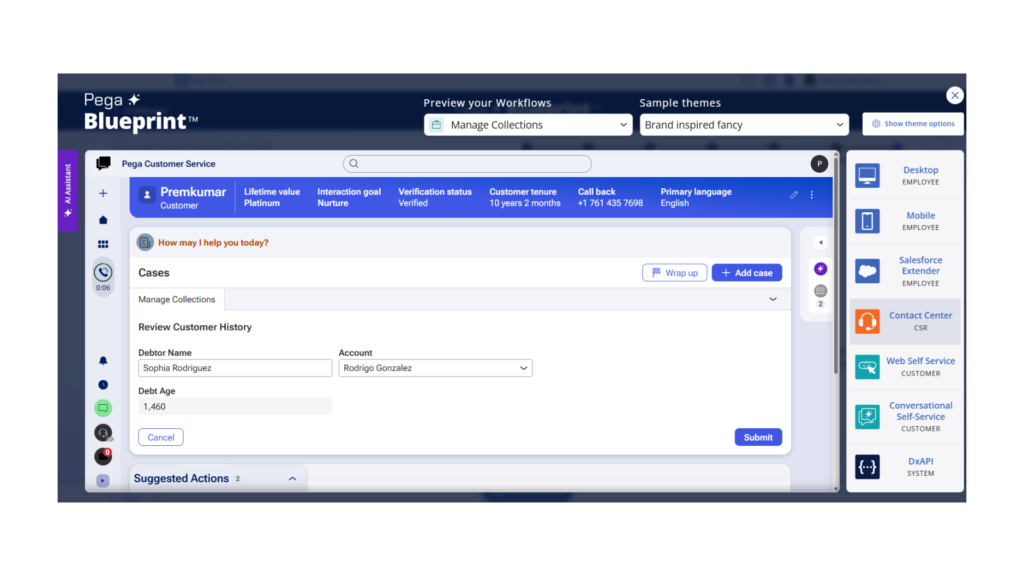Open the three-dot menu in customer header
This screenshot has width=1024, height=576.
pyautogui.click(x=812, y=195)
